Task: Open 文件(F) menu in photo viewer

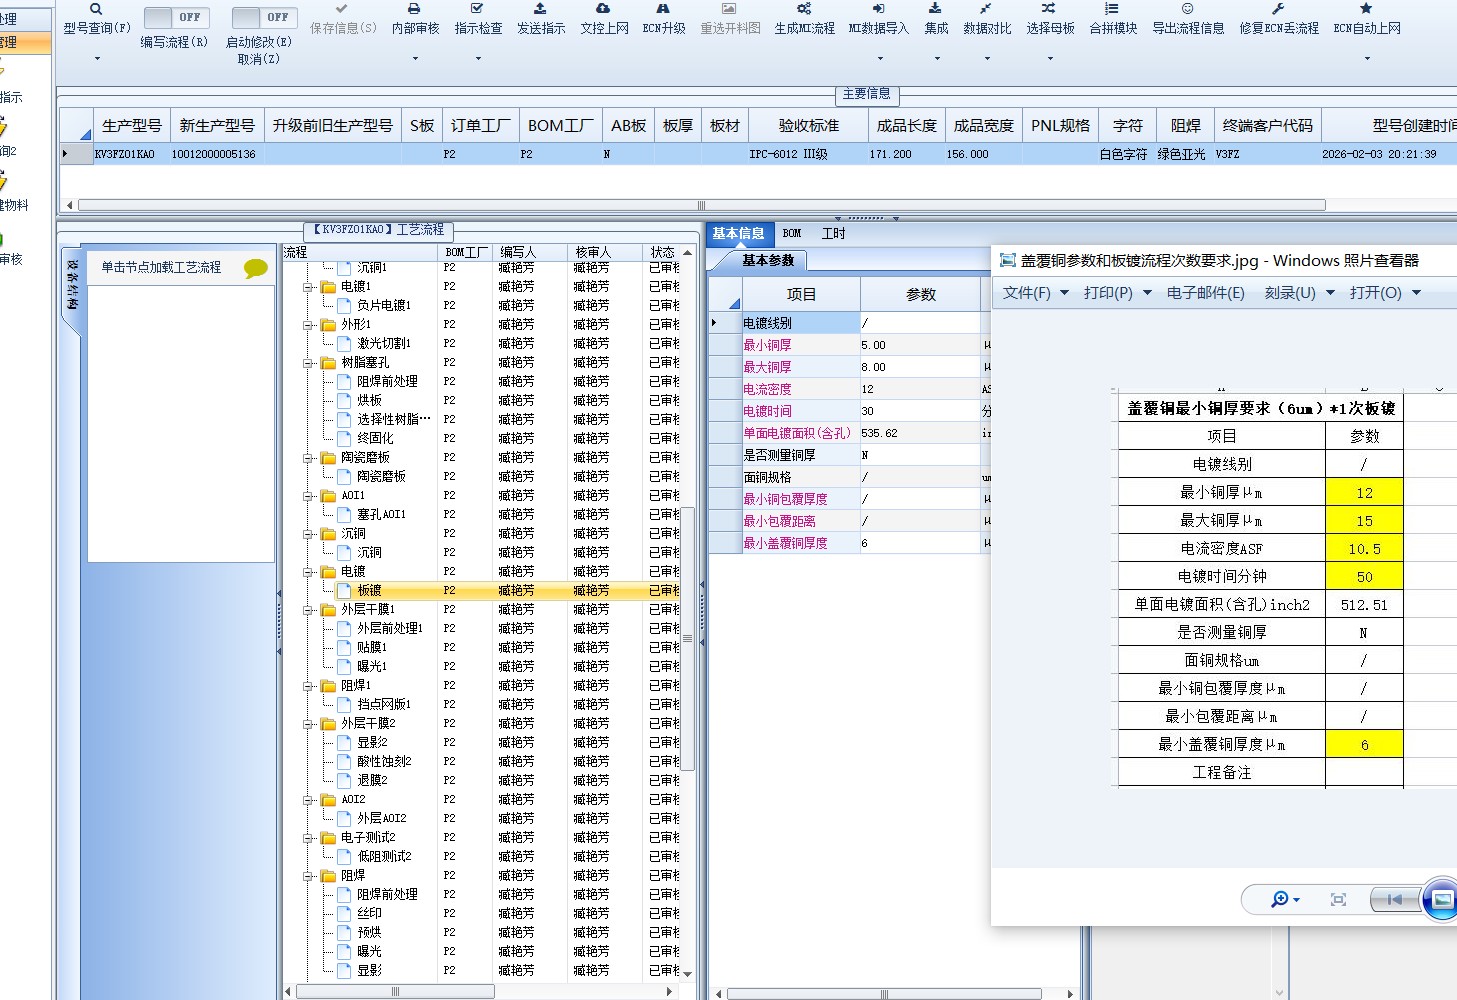Action: click(1035, 293)
